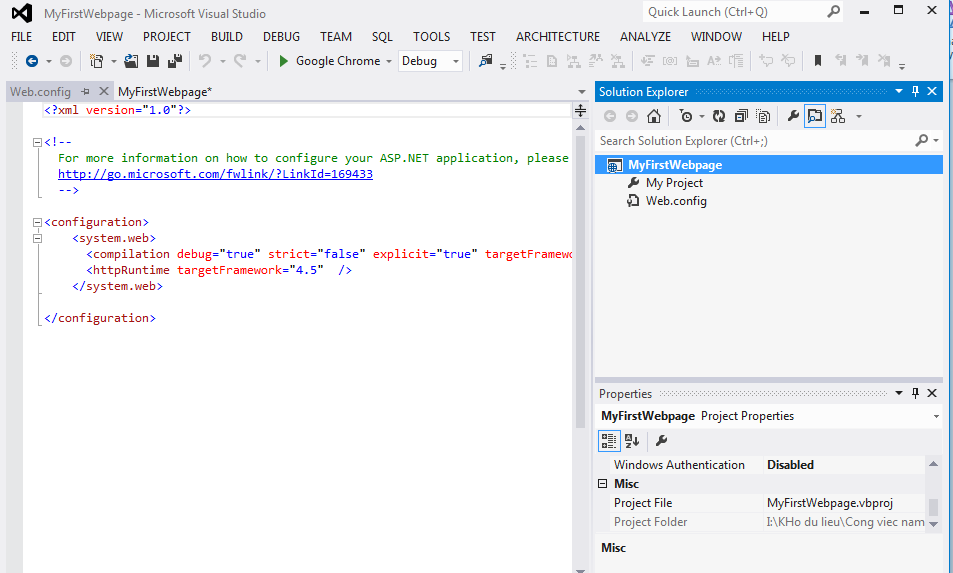Open the New Project dropdown arrow
This screenshot has width=953, height=573.
pos(113,61)
